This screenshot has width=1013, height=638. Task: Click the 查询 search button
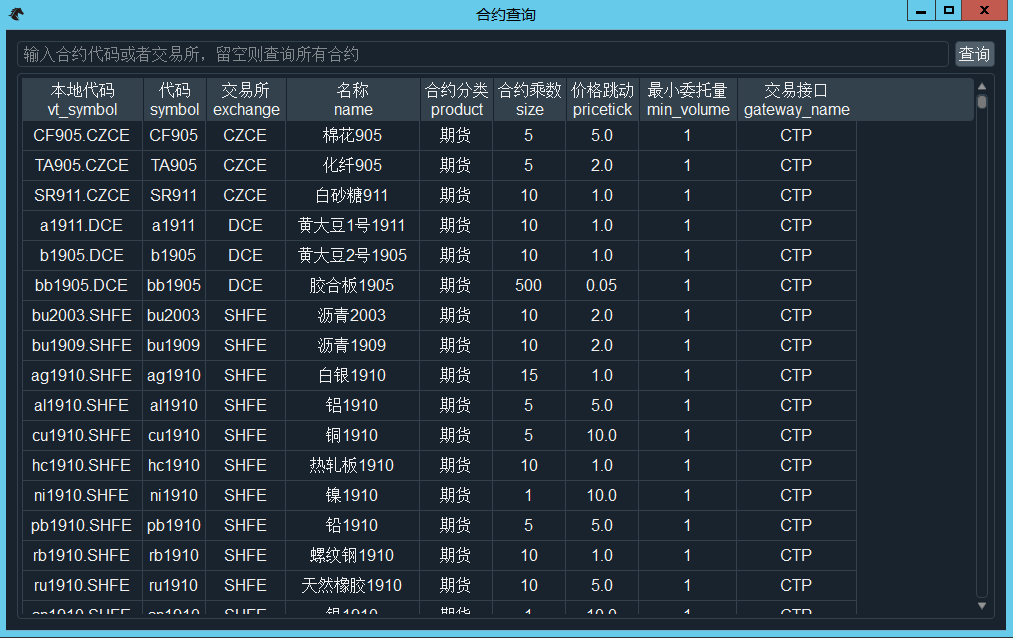973,54
